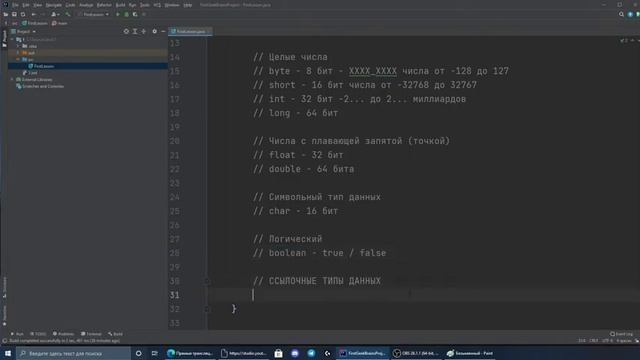Click the UTF-8 encoding status entry
640x360 pixels.
tap(607, 340)
